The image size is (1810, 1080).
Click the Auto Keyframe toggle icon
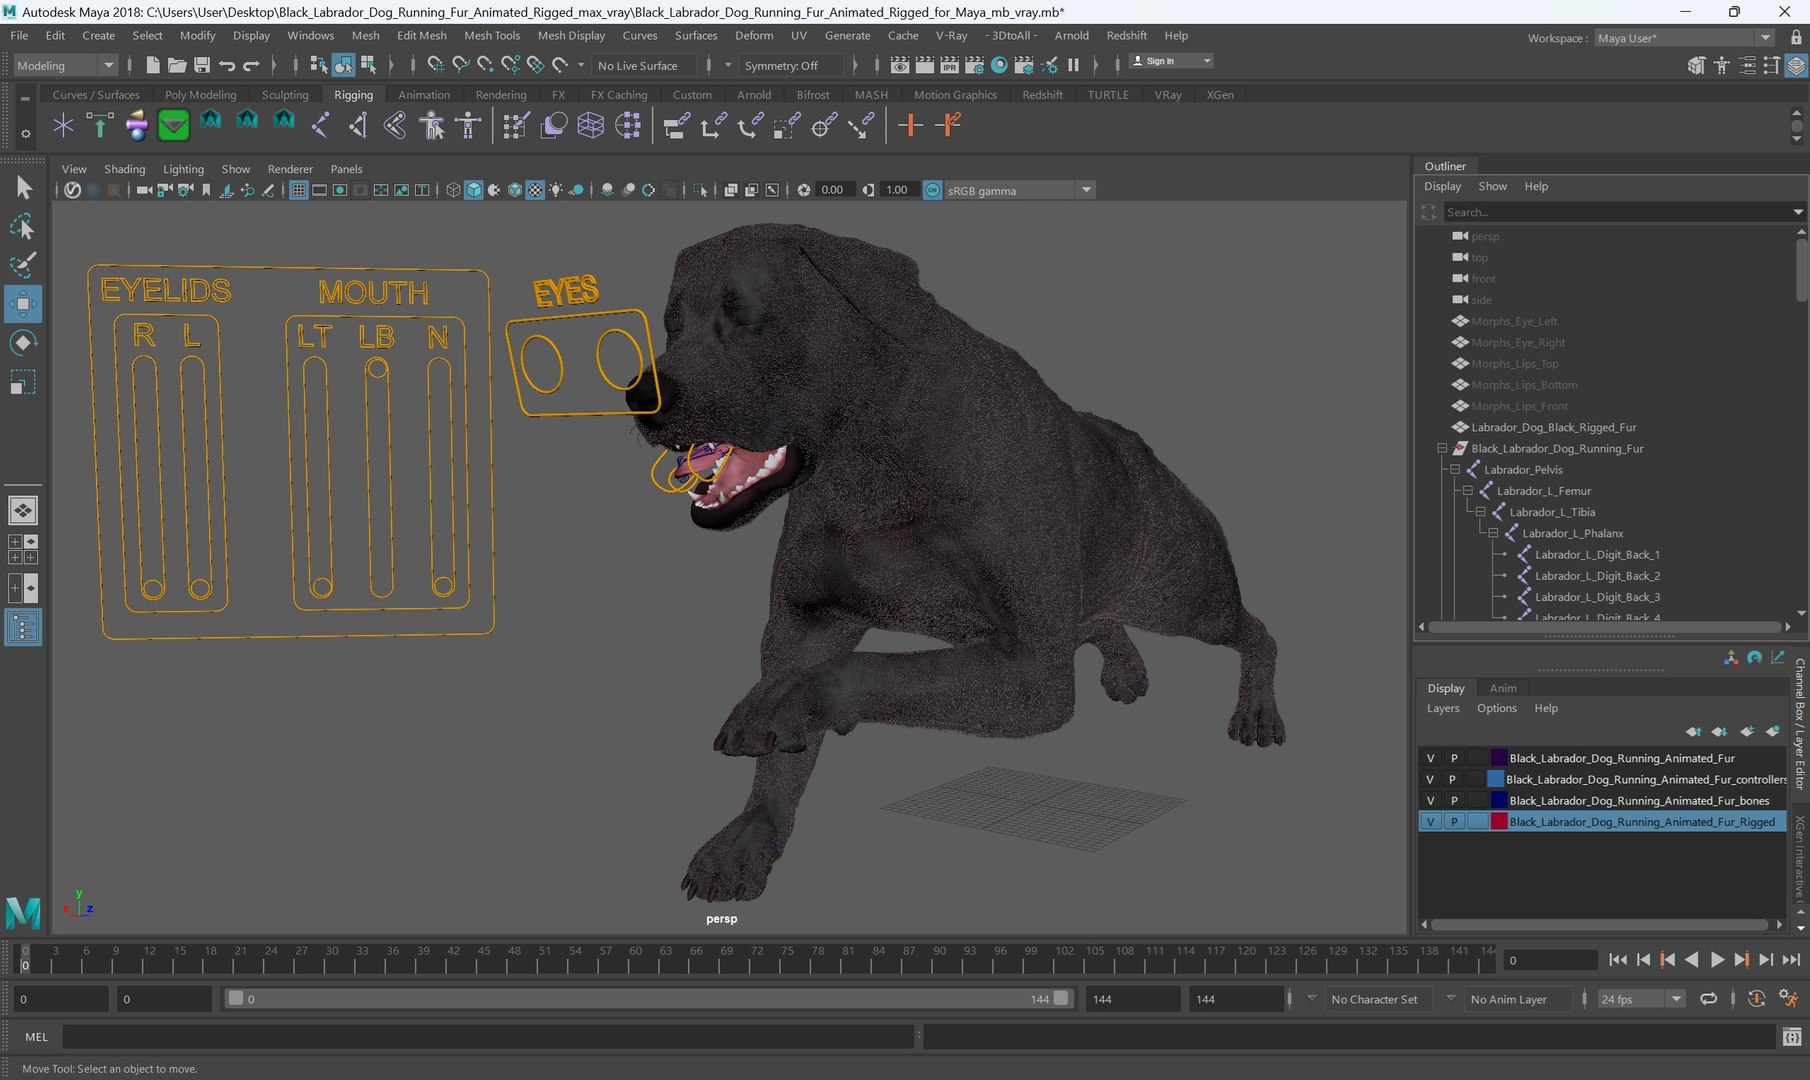(1756, 998)
